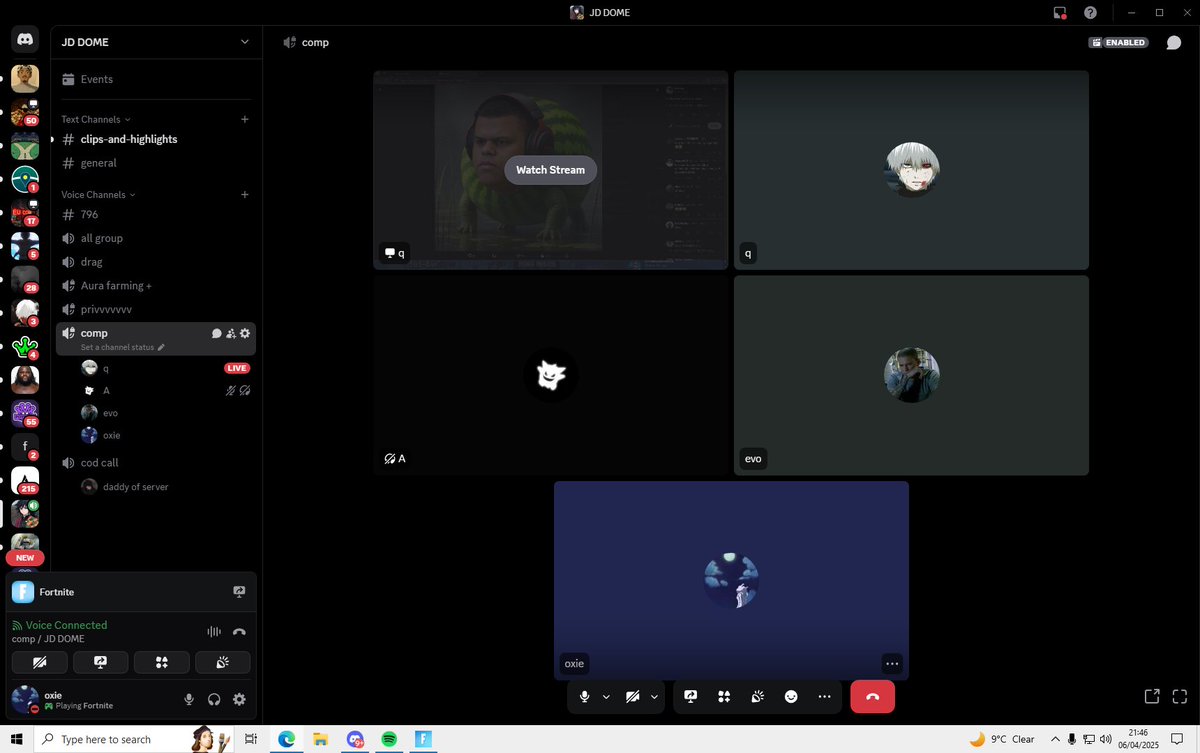The image size is (1200, 753).
Task: Share screen from the bottom call toolbar
Action: [691, 696]
